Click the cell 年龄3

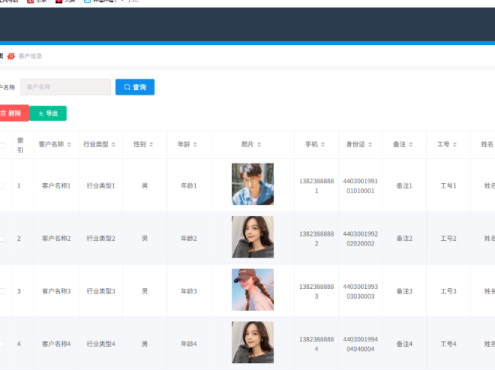click(189, 291)
